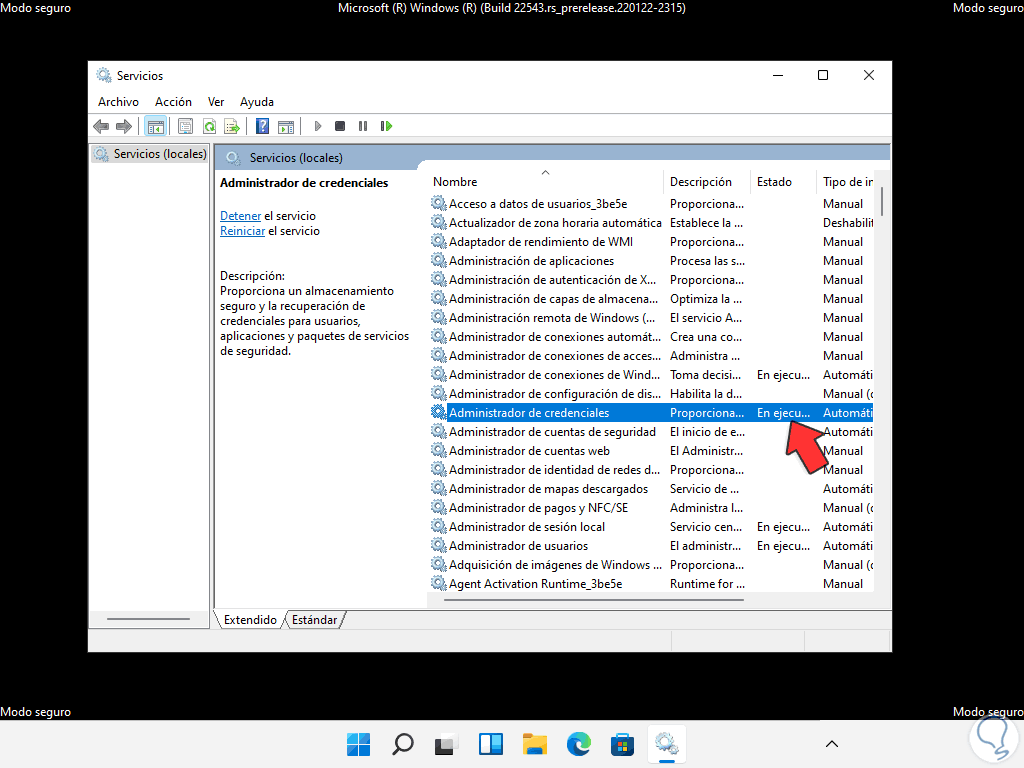Open the Windows Start menu
The height and width of the screenshot is (768, 1024).
[359, 744]
